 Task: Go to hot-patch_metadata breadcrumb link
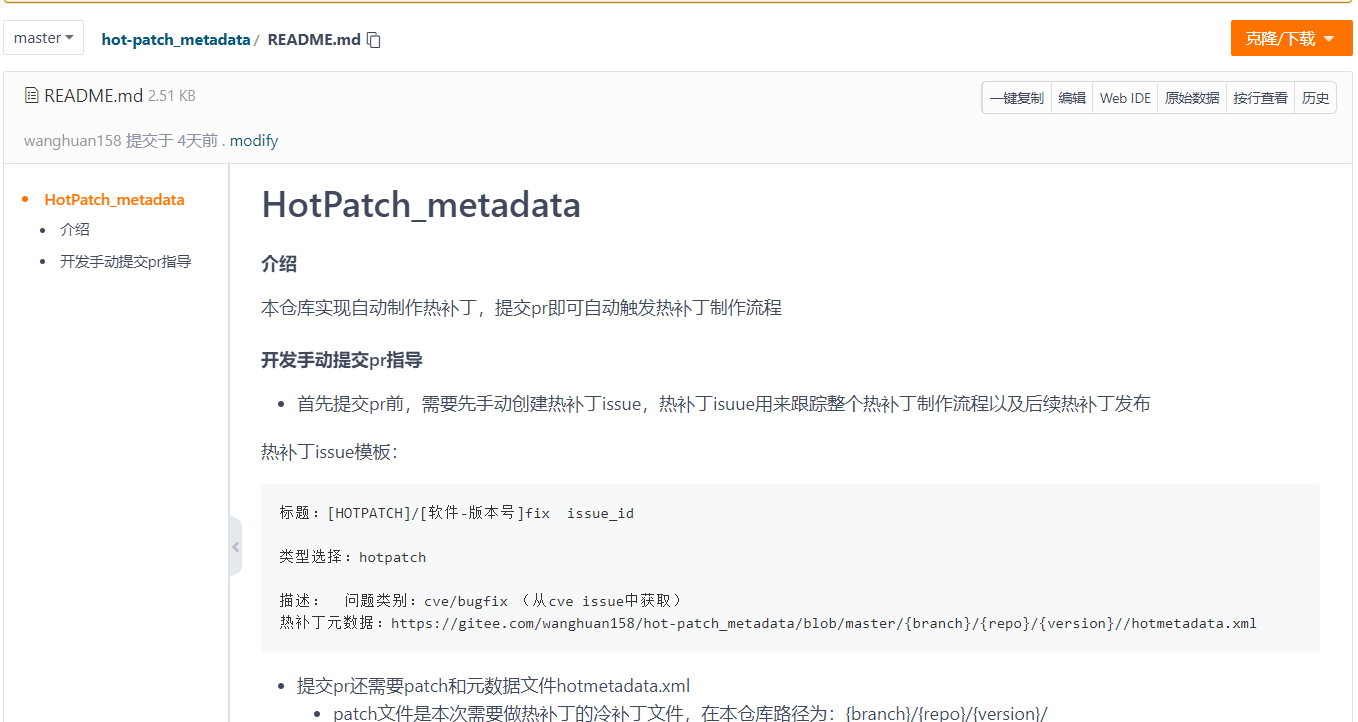click(175, 40)
